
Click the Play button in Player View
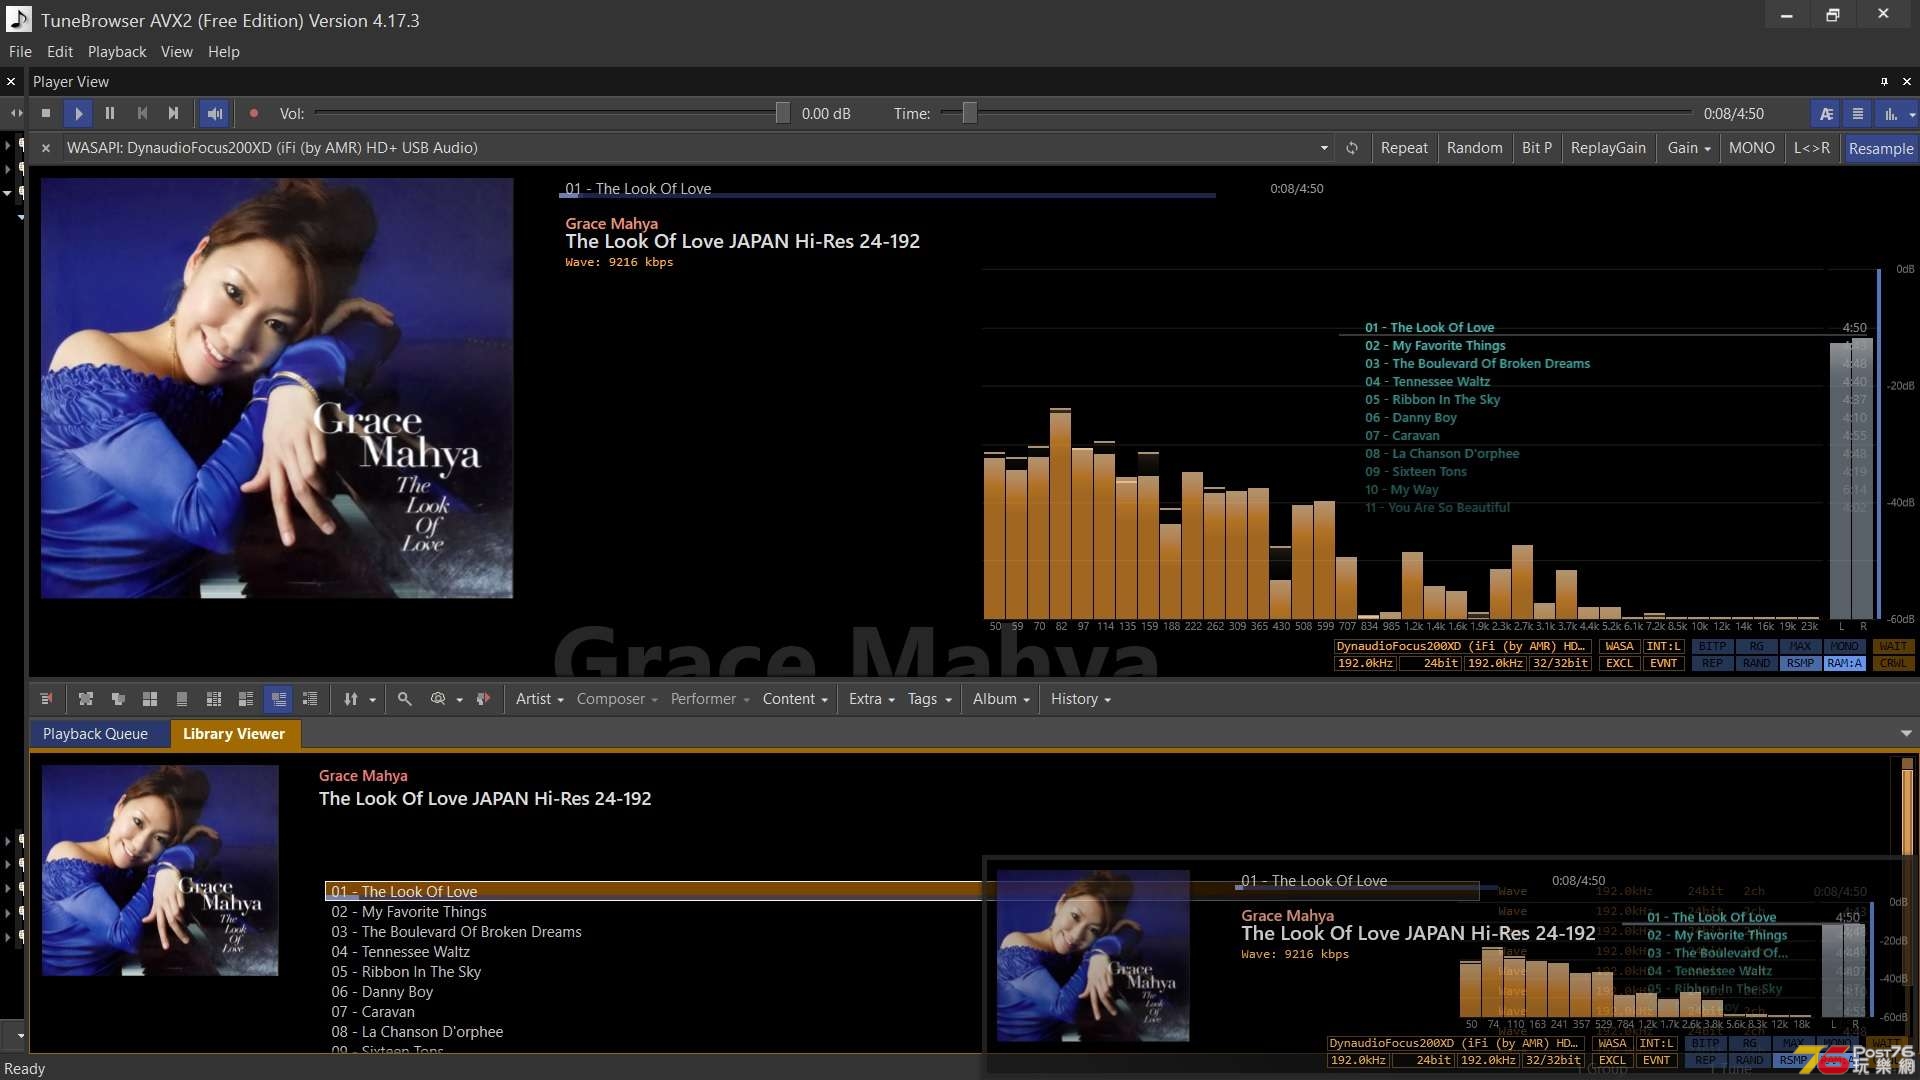click(x=78, y=114)
